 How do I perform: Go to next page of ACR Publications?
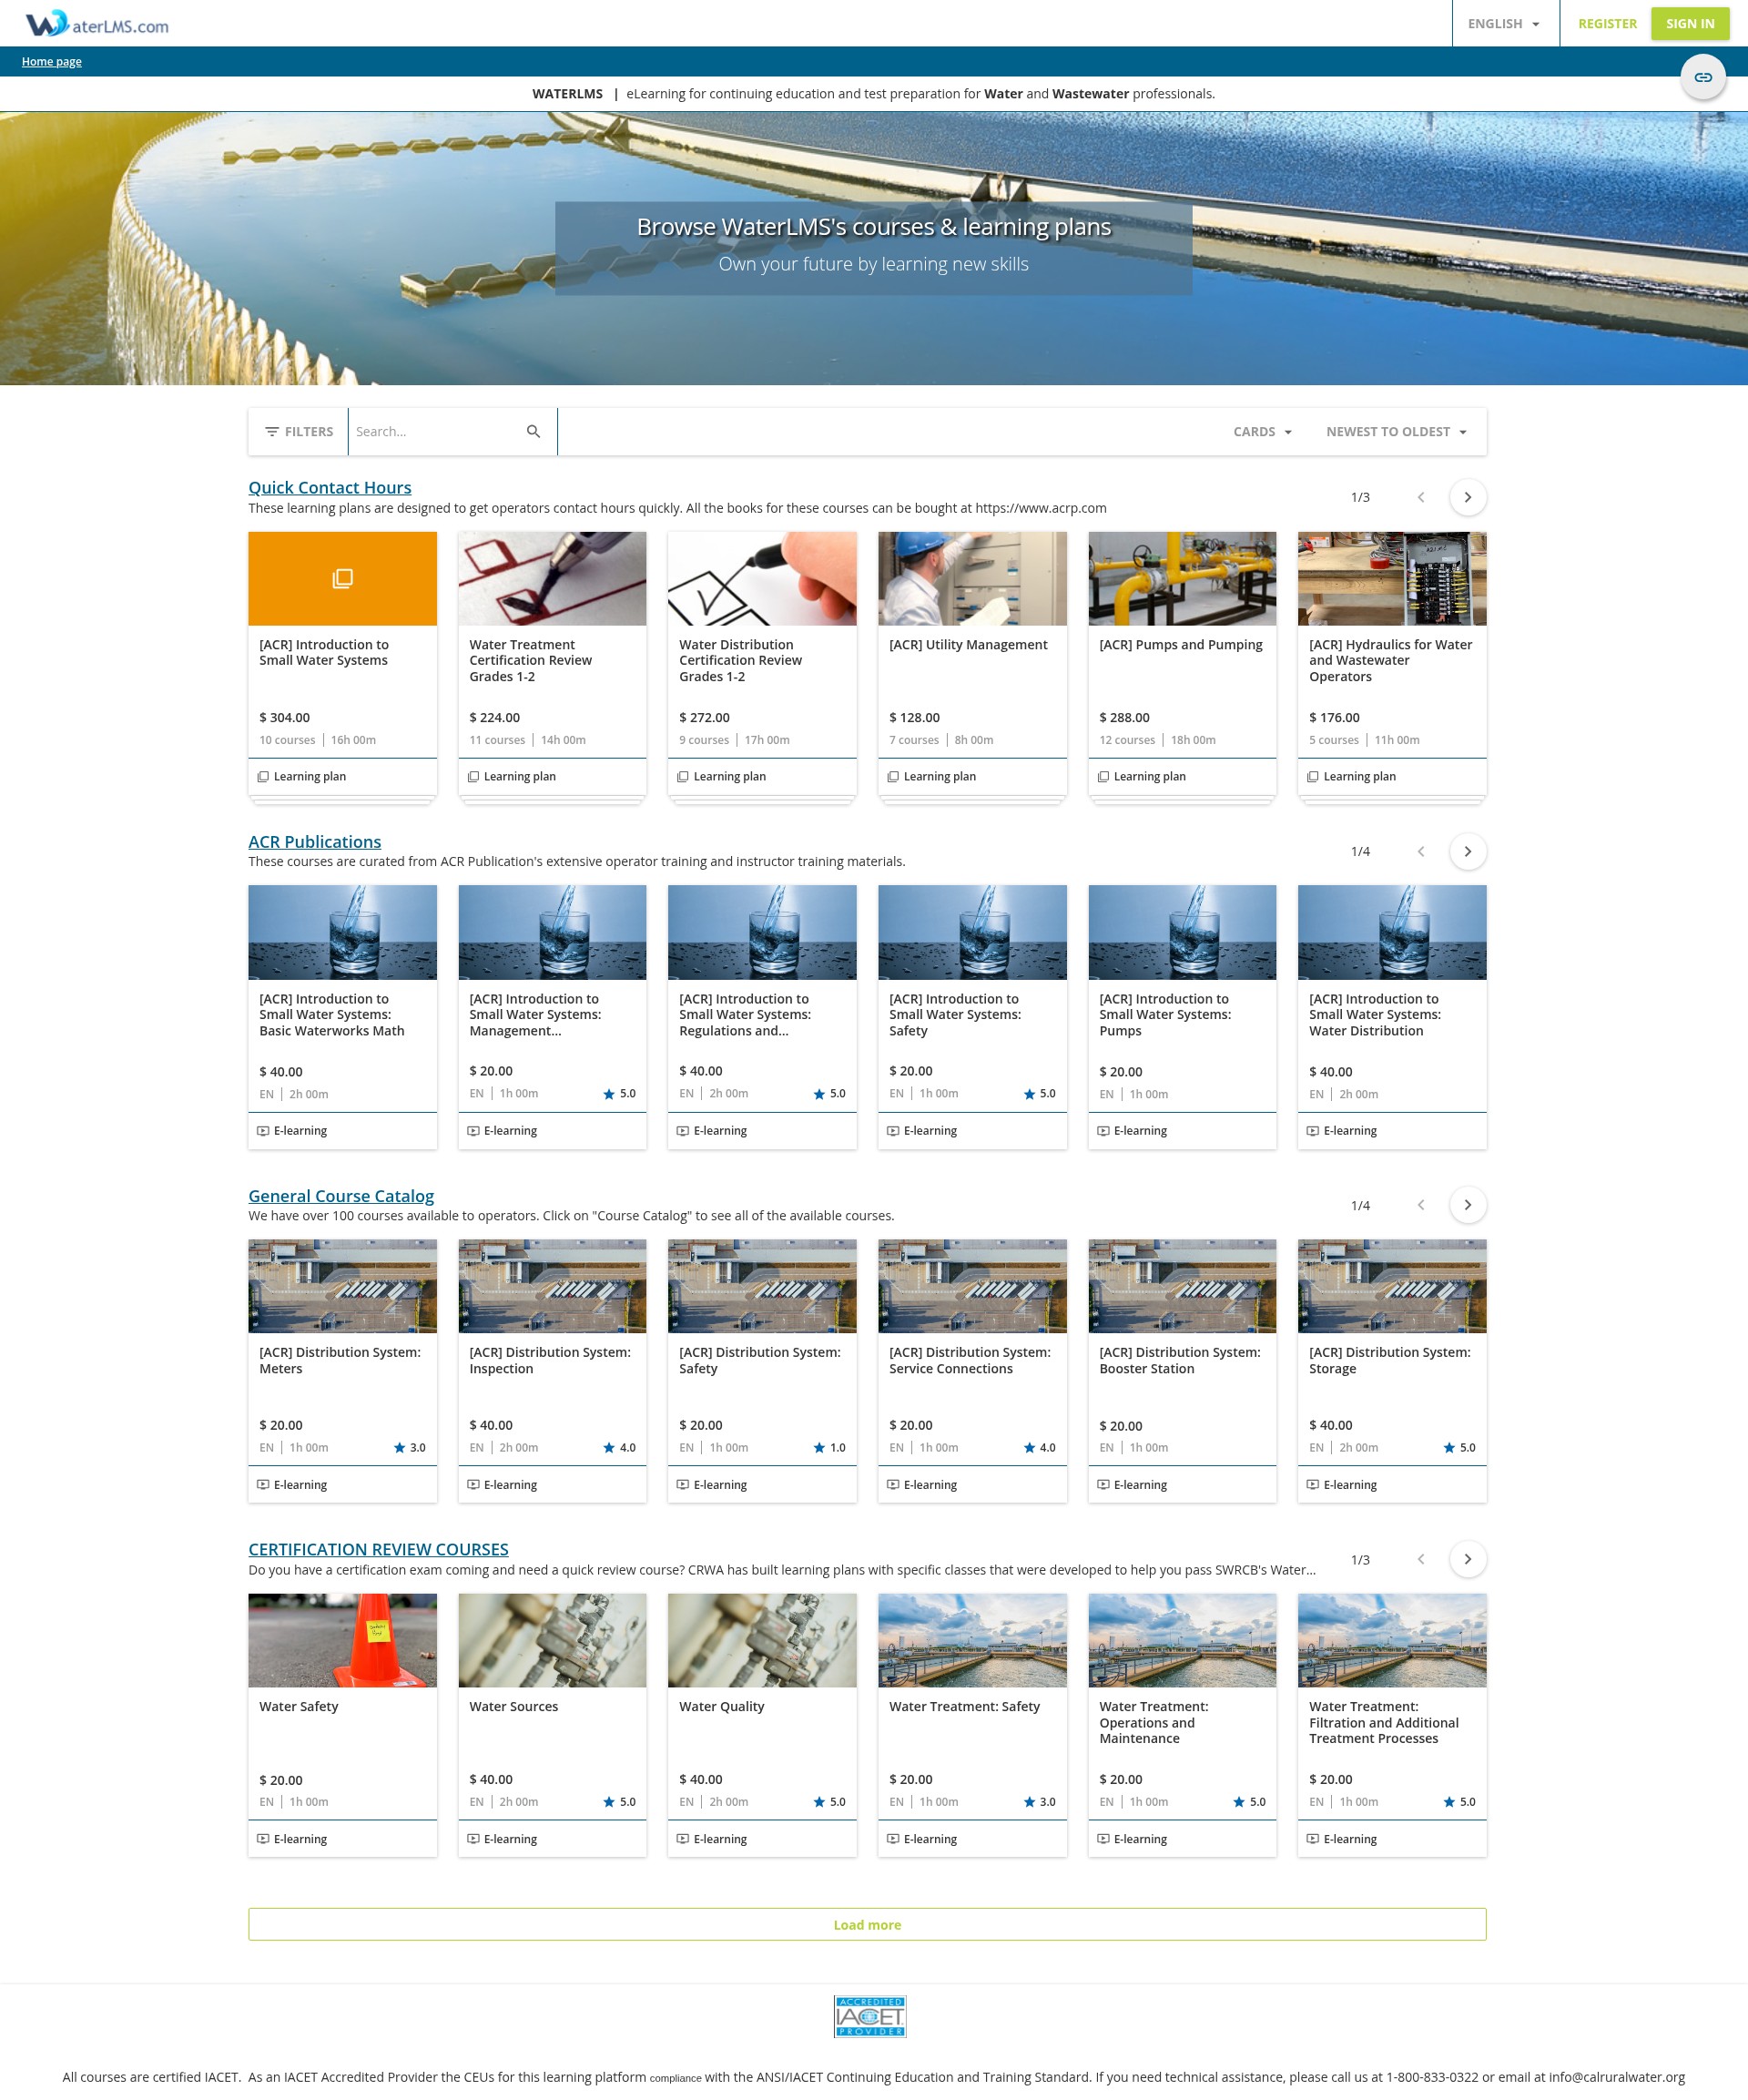[1467, 851]
